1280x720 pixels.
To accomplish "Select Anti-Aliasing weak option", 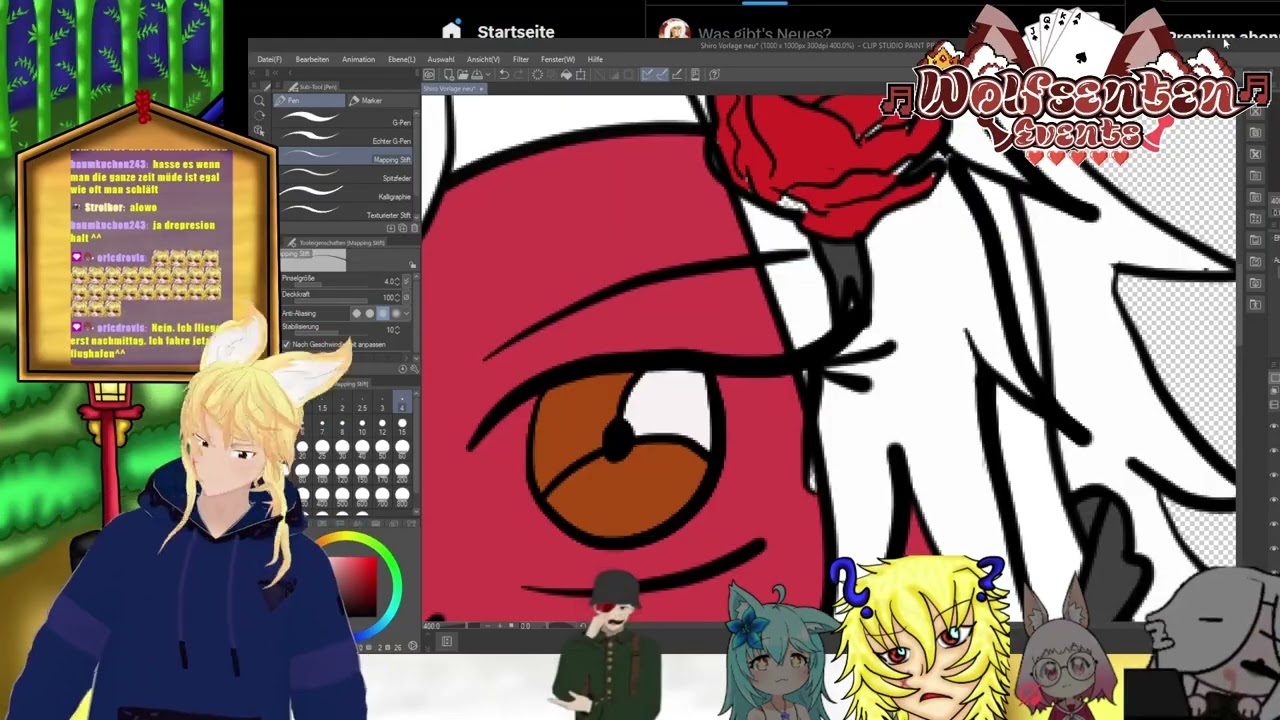I will [x=370, y=314].
